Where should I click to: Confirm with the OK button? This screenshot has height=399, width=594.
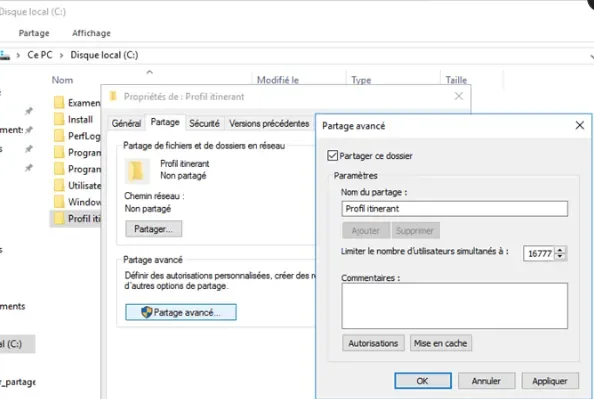tap(423, 380)
